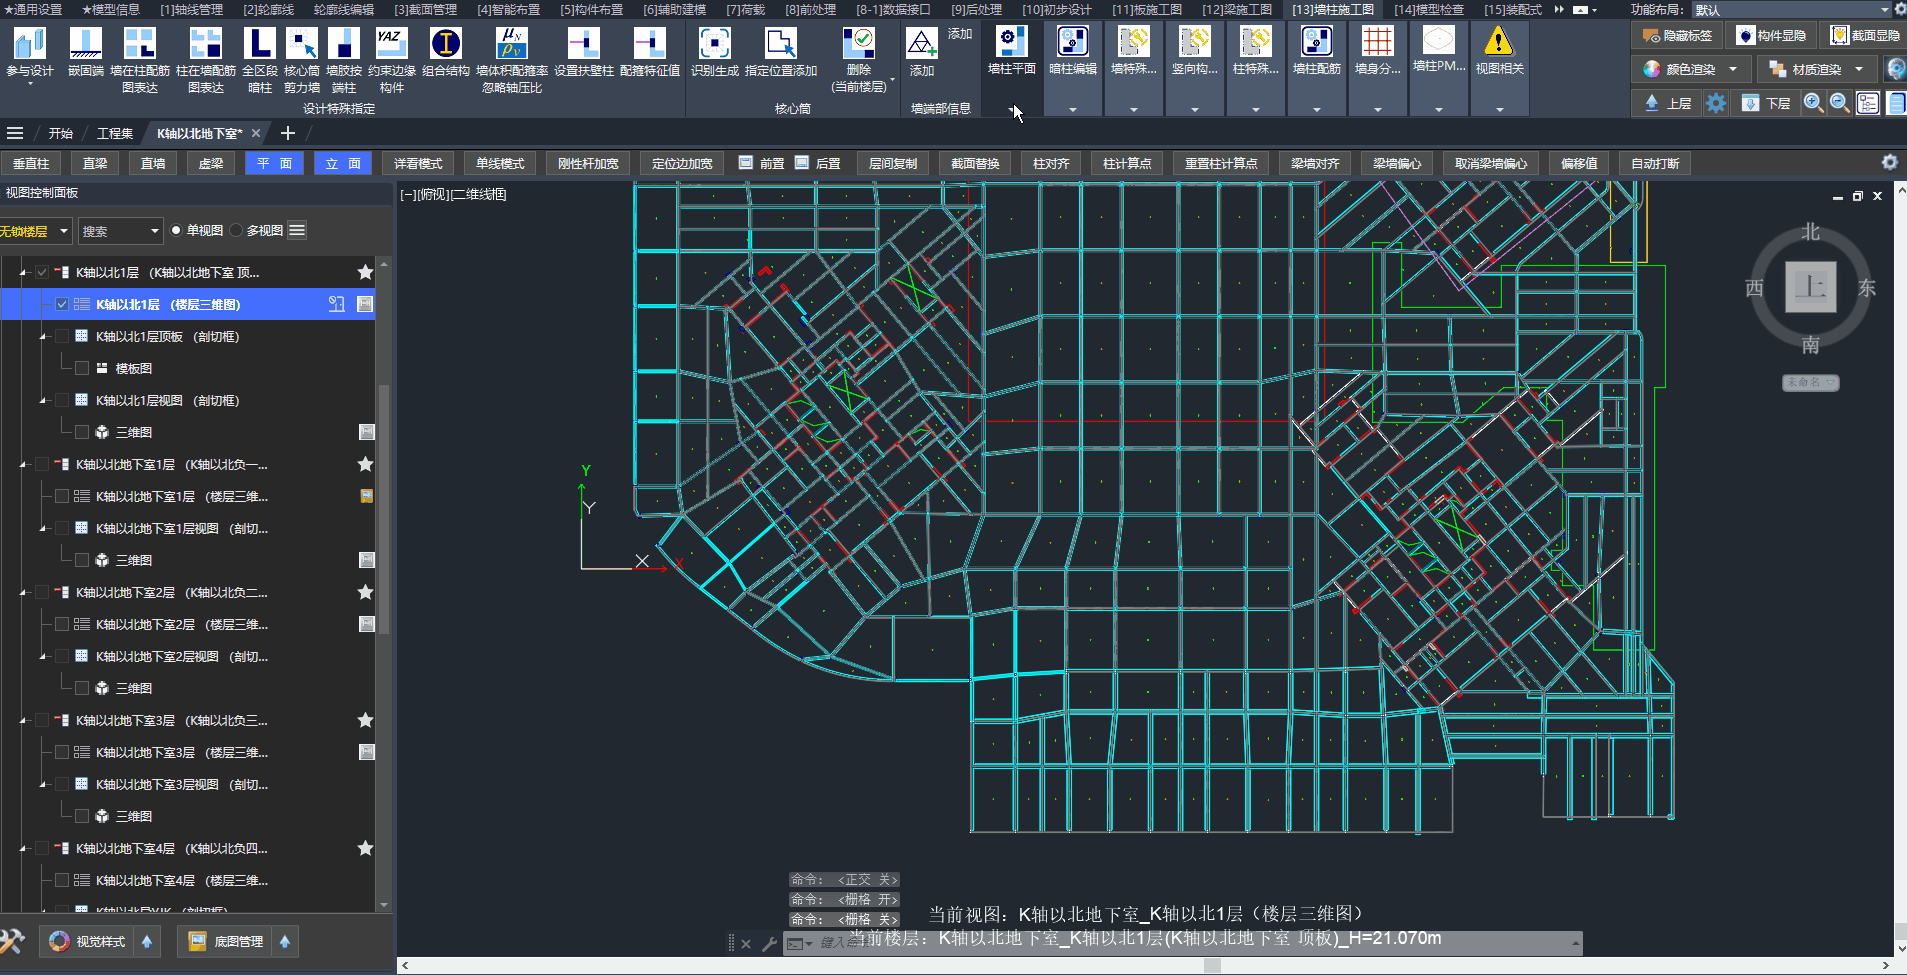Switch to the [12]梁施工图 ribbon tab
The height and width of the screenshot is (975, 1907).
pyautogui.click(x=1236, y=9)
